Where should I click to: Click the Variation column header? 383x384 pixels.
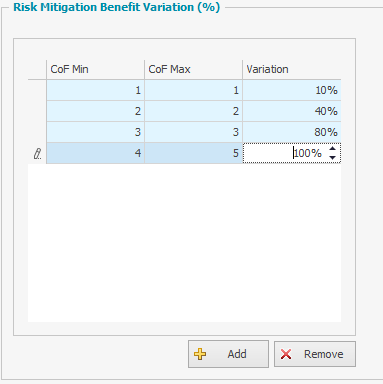pyautogui.click(x=292, y=69)
